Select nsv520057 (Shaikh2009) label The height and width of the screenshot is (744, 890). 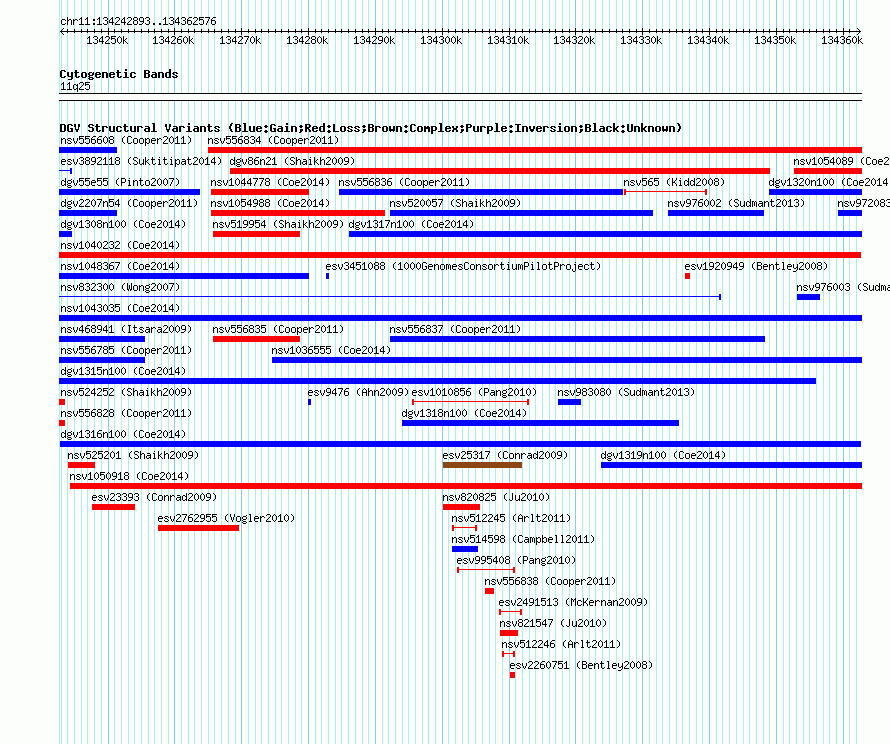[x=455, y=203]
